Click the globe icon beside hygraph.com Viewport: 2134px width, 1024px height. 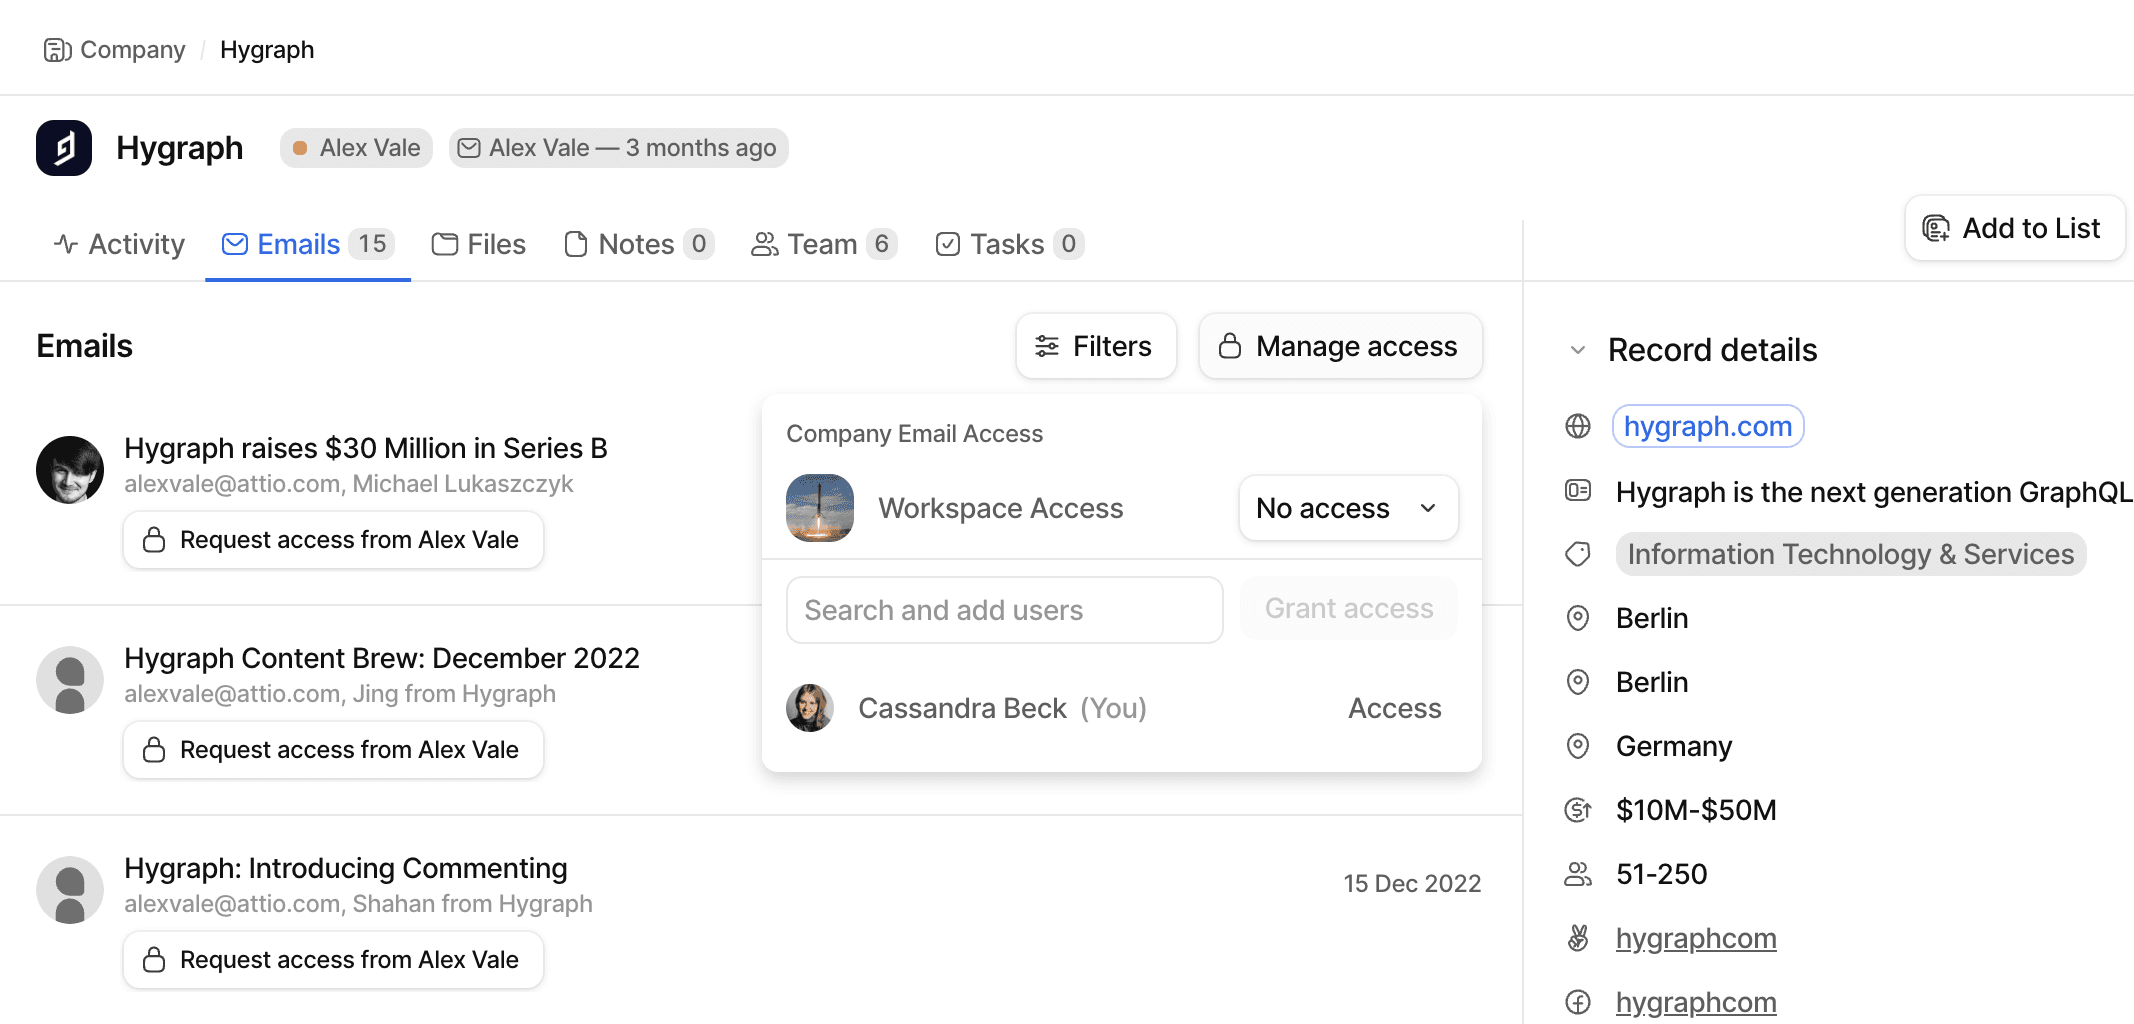(1578, 426)
